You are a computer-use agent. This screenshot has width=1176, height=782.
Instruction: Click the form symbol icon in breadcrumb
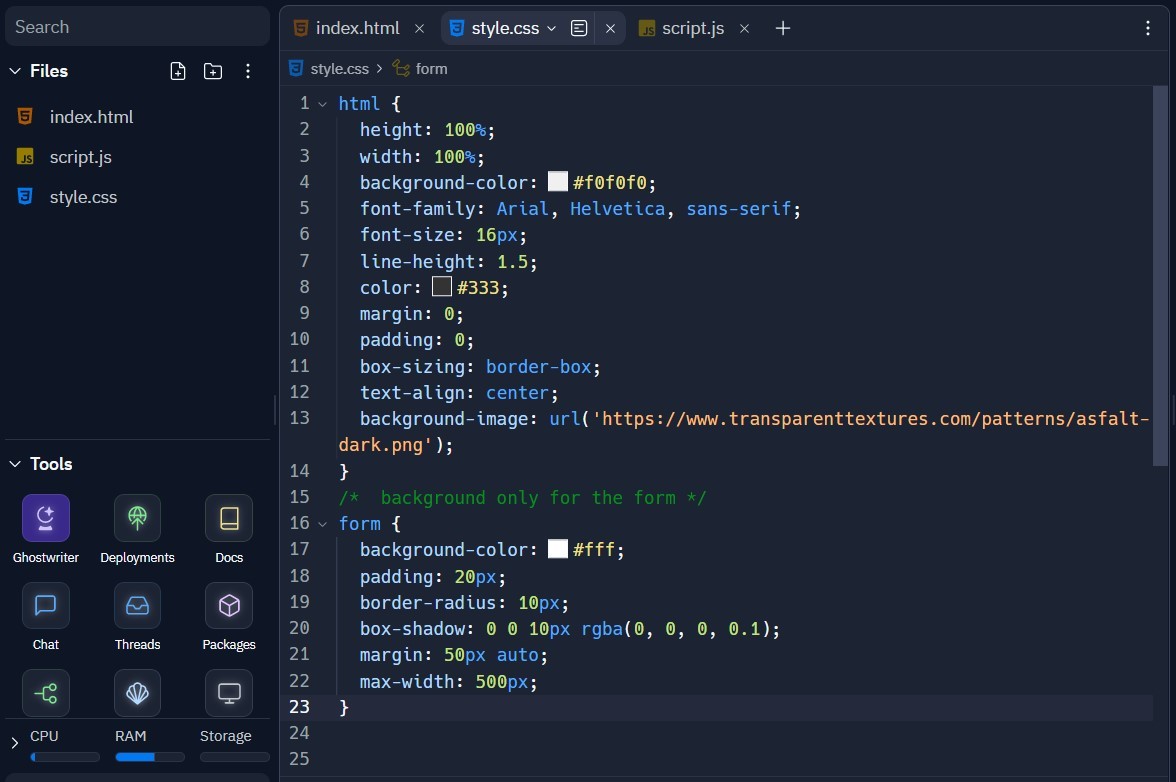(401, 69)
